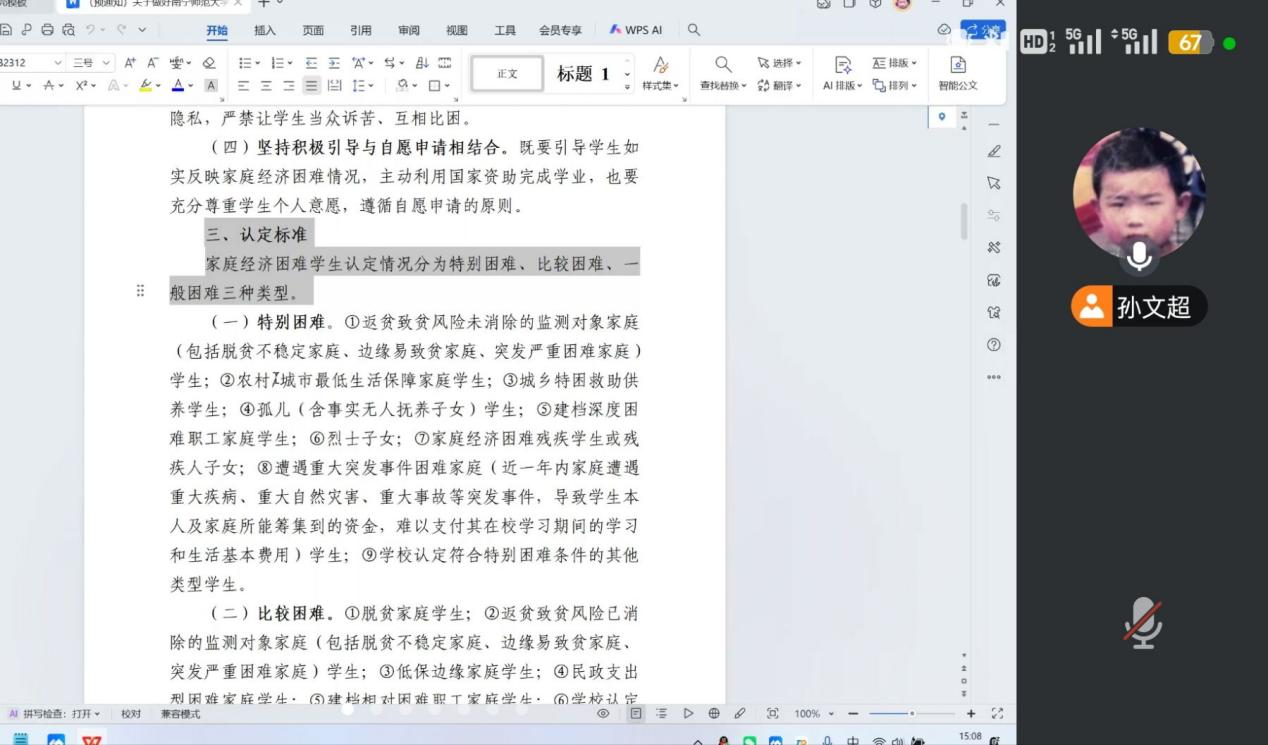Open the 智能公文 tool
The image size is (1268, 745).
tap(957, 72)
